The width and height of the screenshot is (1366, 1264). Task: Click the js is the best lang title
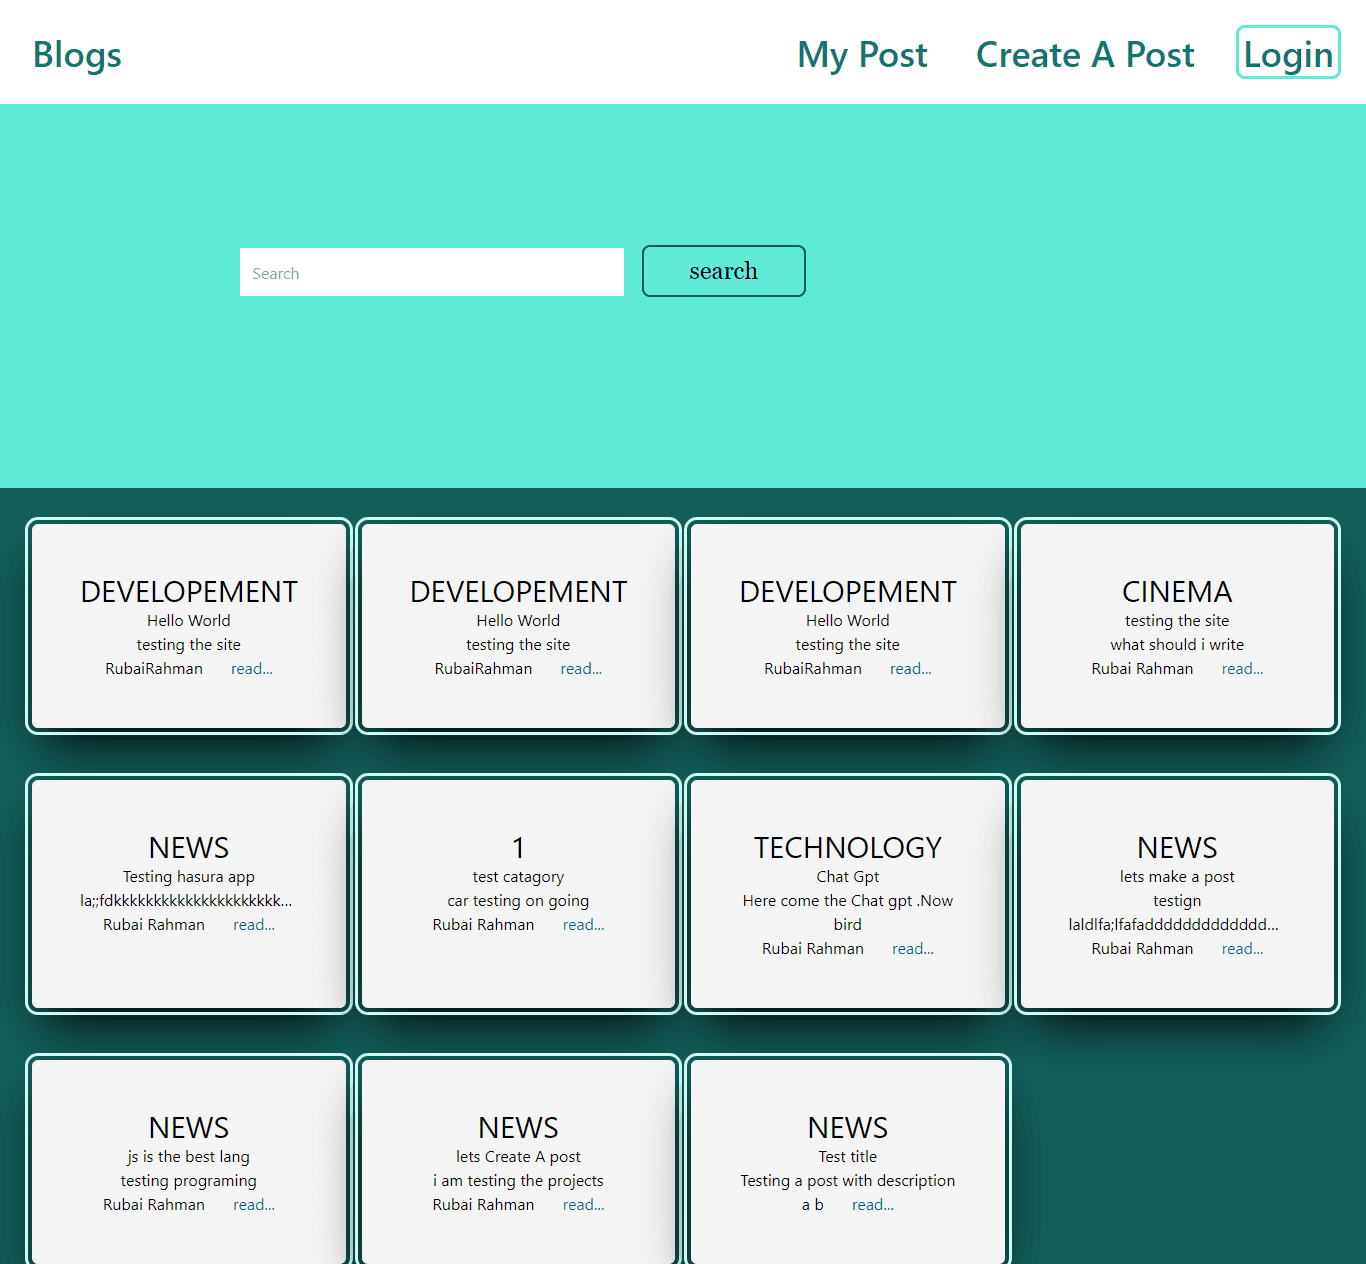[189, 1157]
